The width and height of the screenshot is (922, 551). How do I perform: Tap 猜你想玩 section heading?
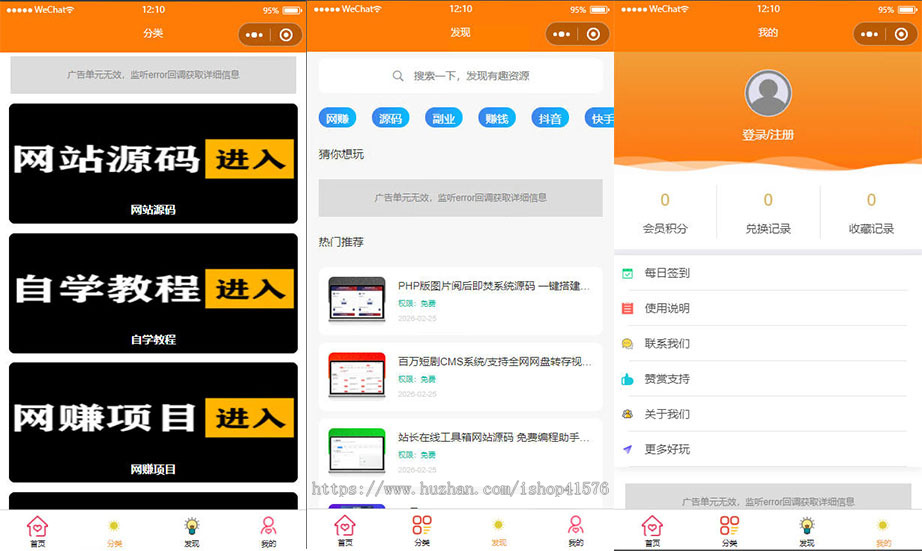pyautogui.click(x=341, y=155)
